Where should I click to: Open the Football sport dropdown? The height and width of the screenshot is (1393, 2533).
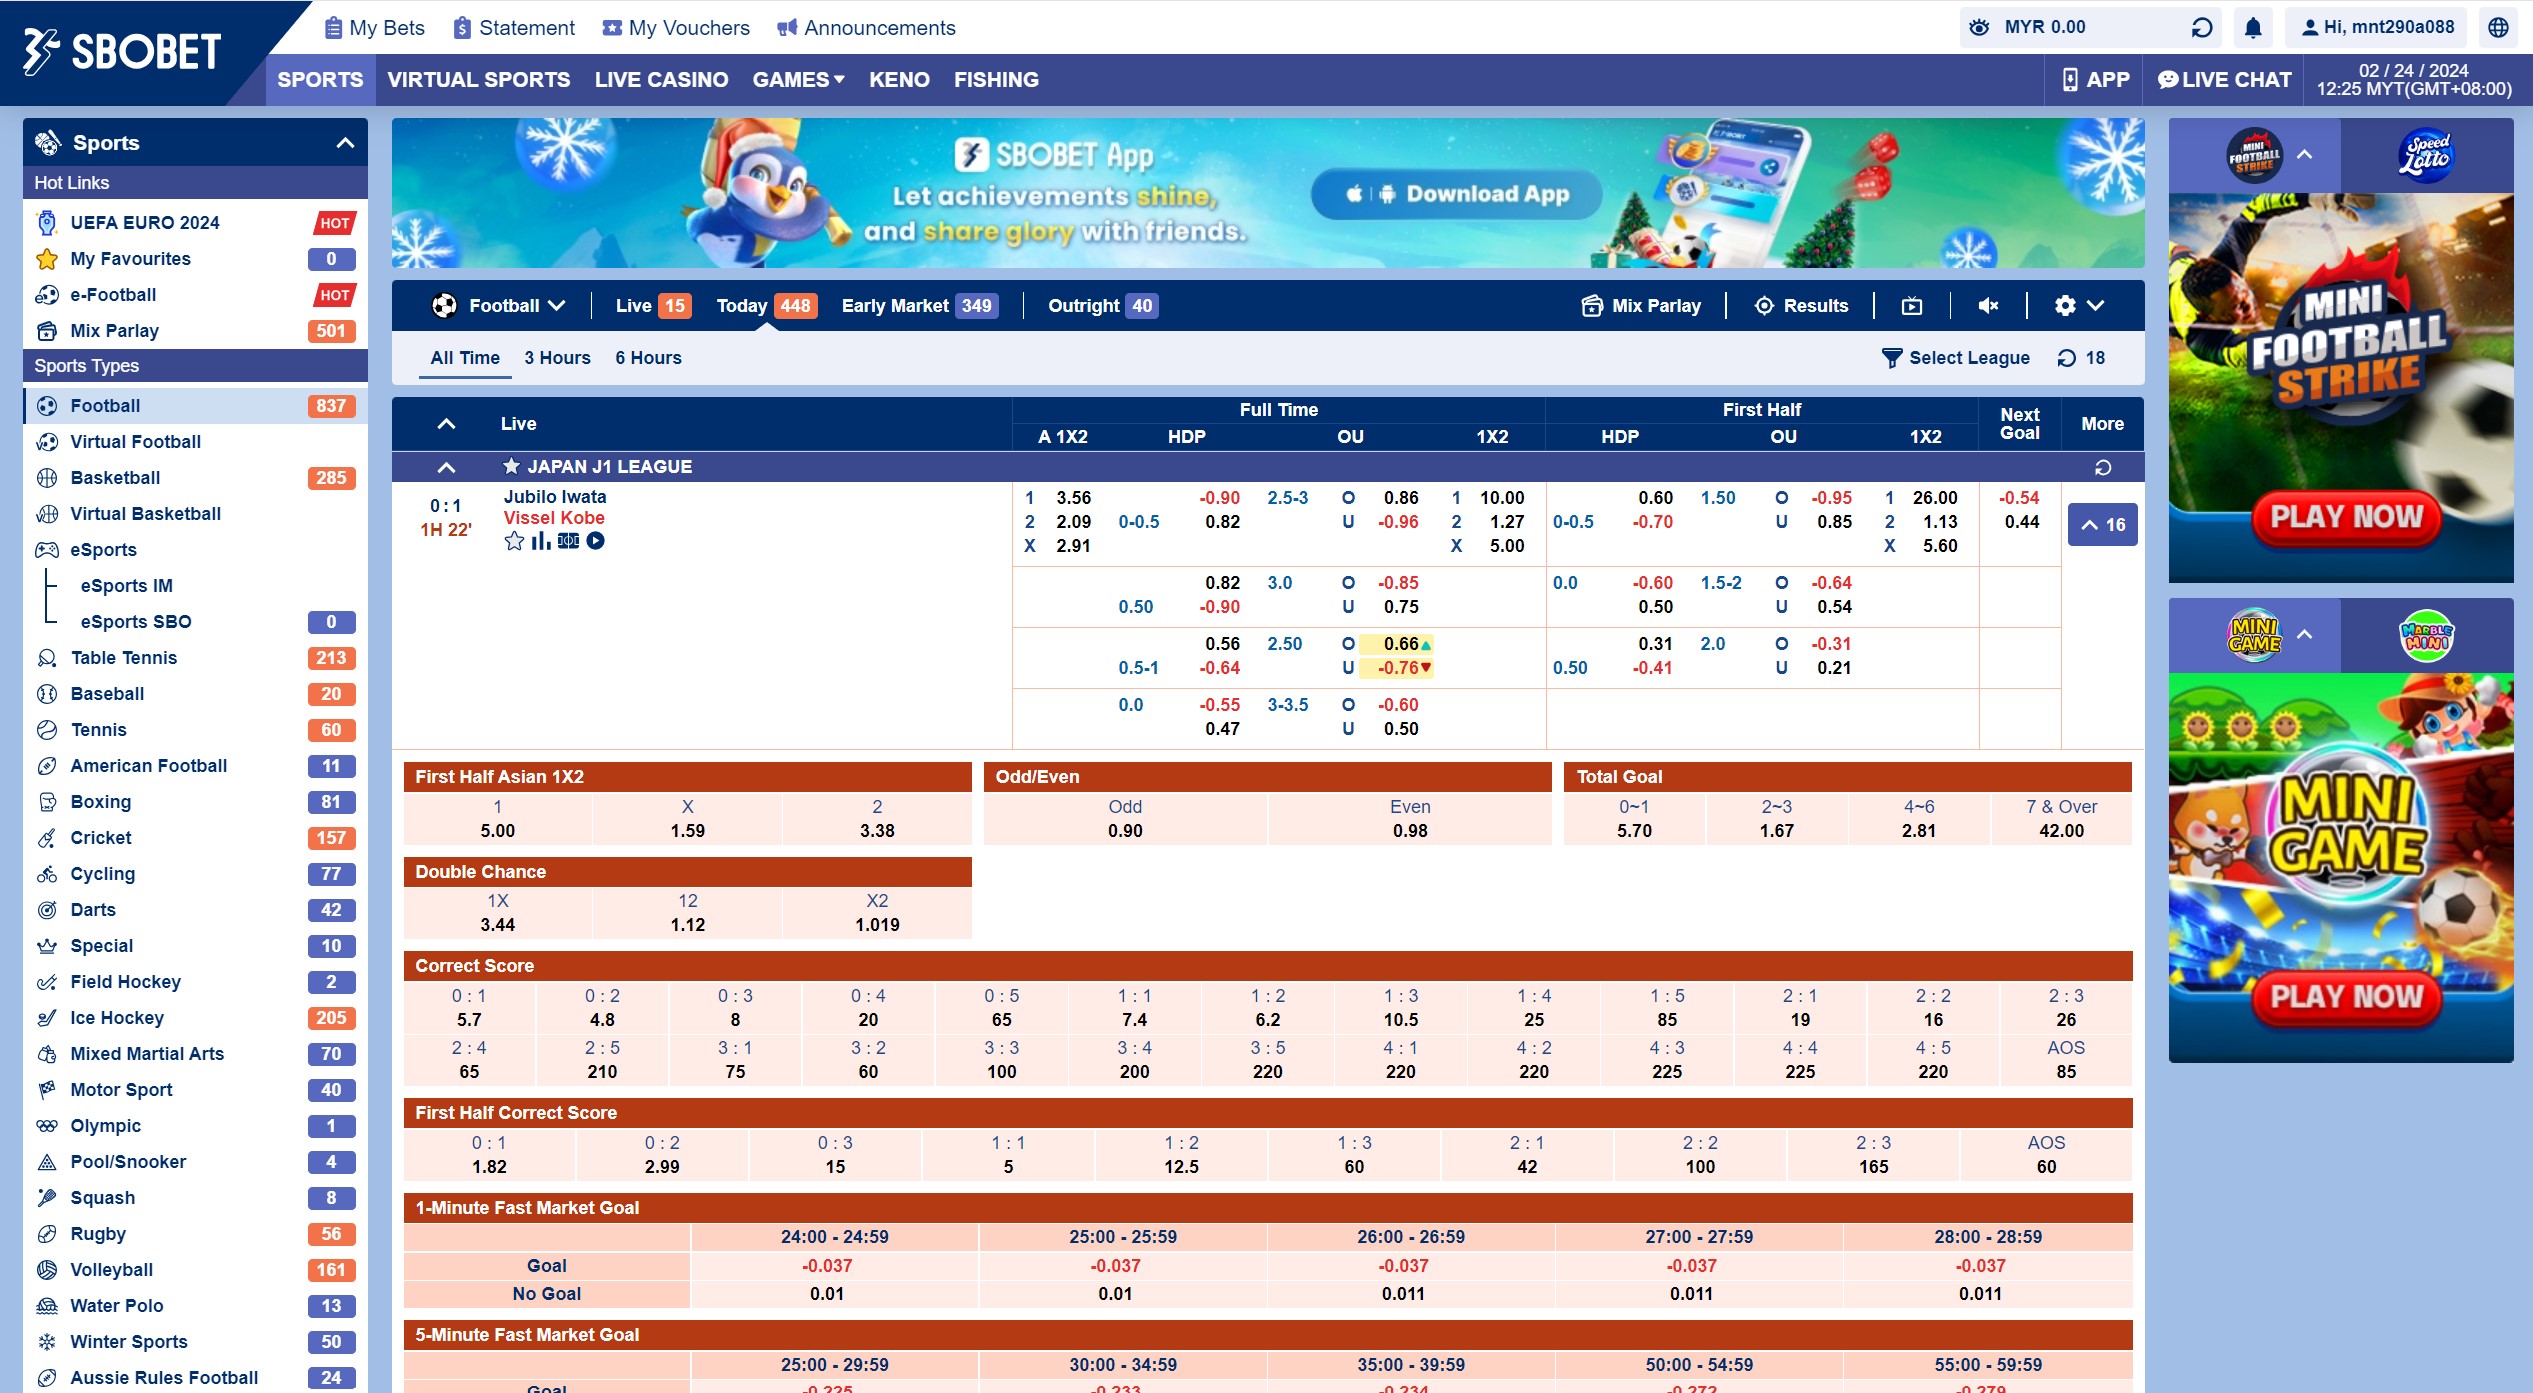pos(499,306)
